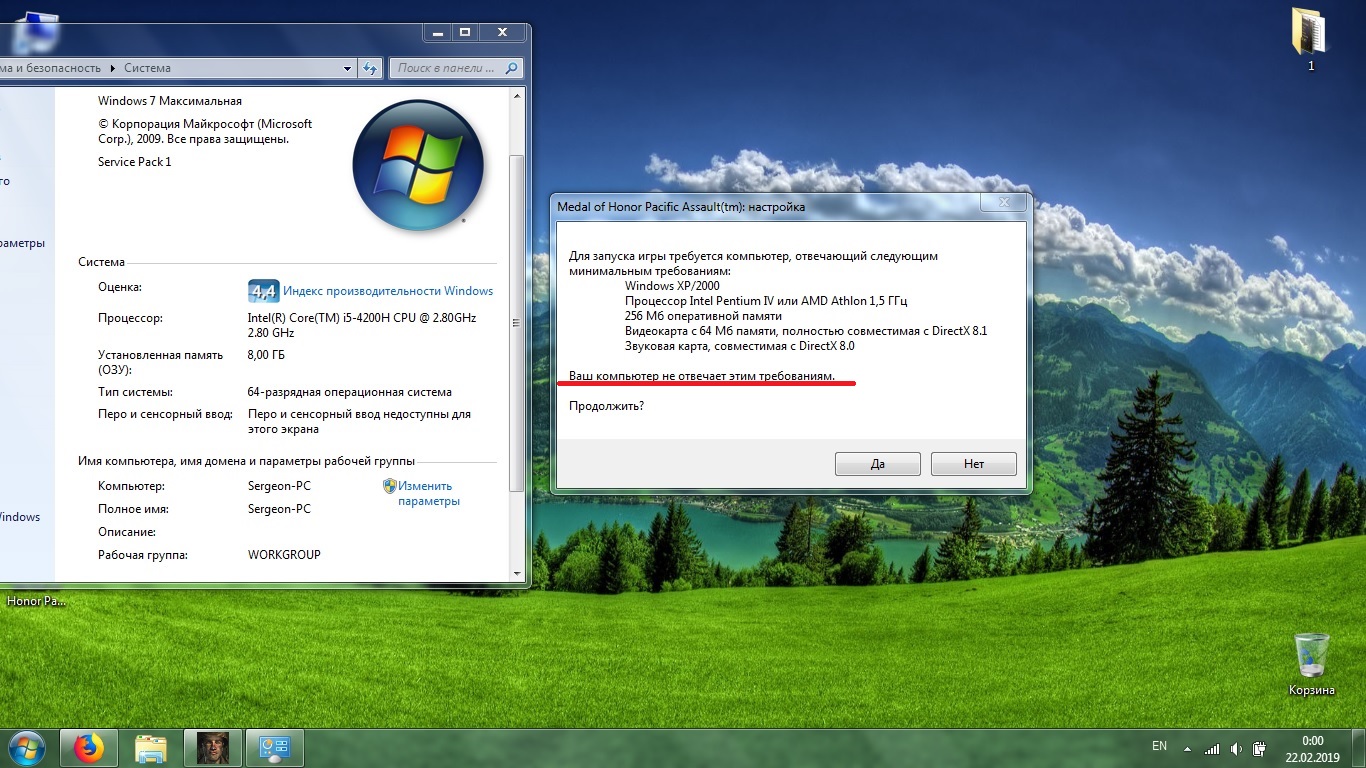This screenshot has height=768, width=1366.
Task: Open Изменить параметры link in System window
Action: pos(428,493)
